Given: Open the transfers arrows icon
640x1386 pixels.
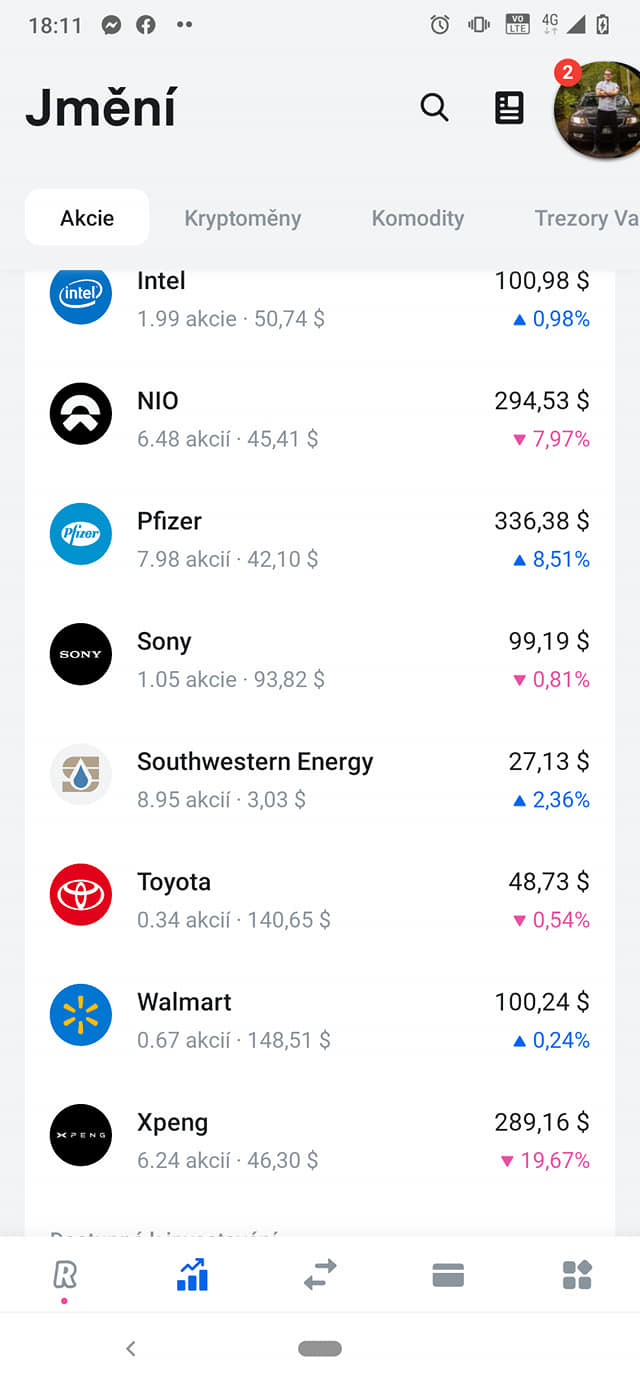Looking at the screenshot, I should 320,1275.
